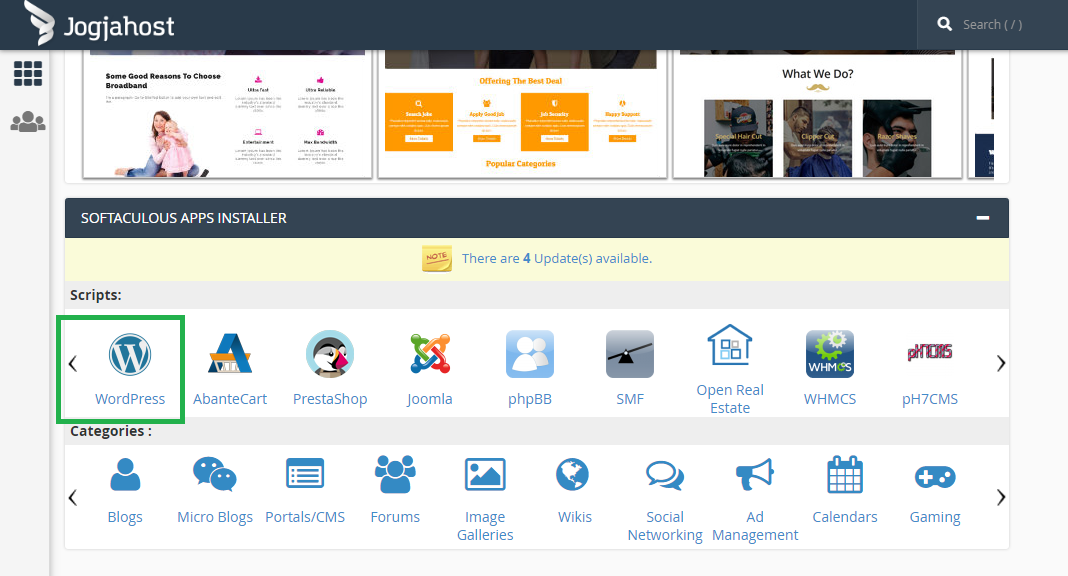Open the Joomla script installer

430,354
